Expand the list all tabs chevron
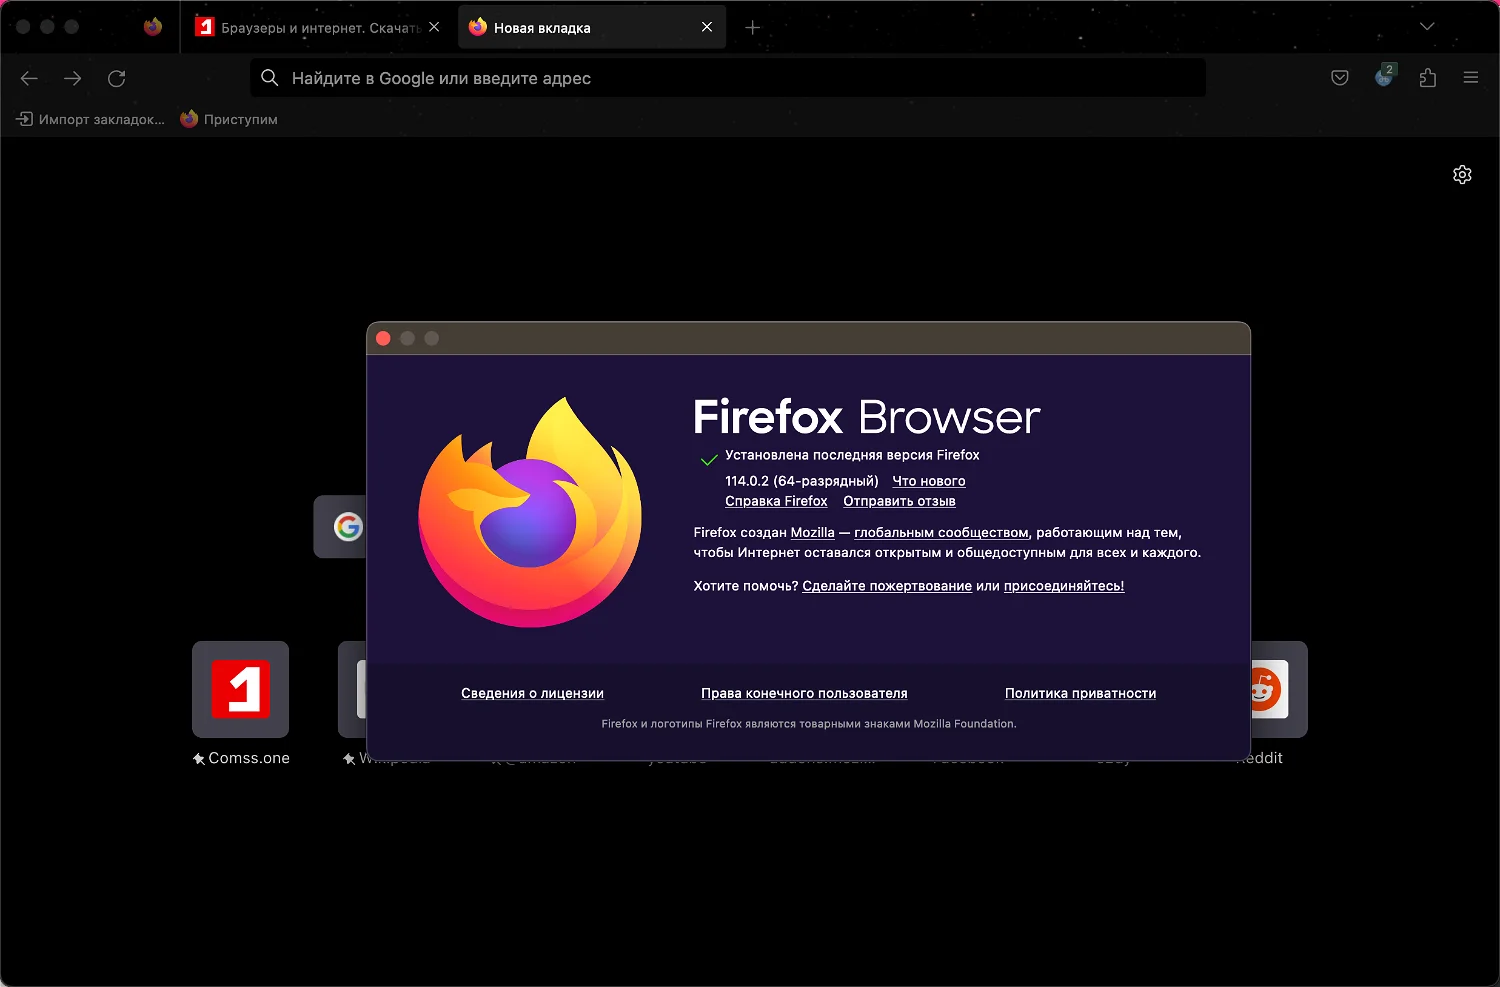The width and height of the screenshot is (1500, 987). 1427,27
